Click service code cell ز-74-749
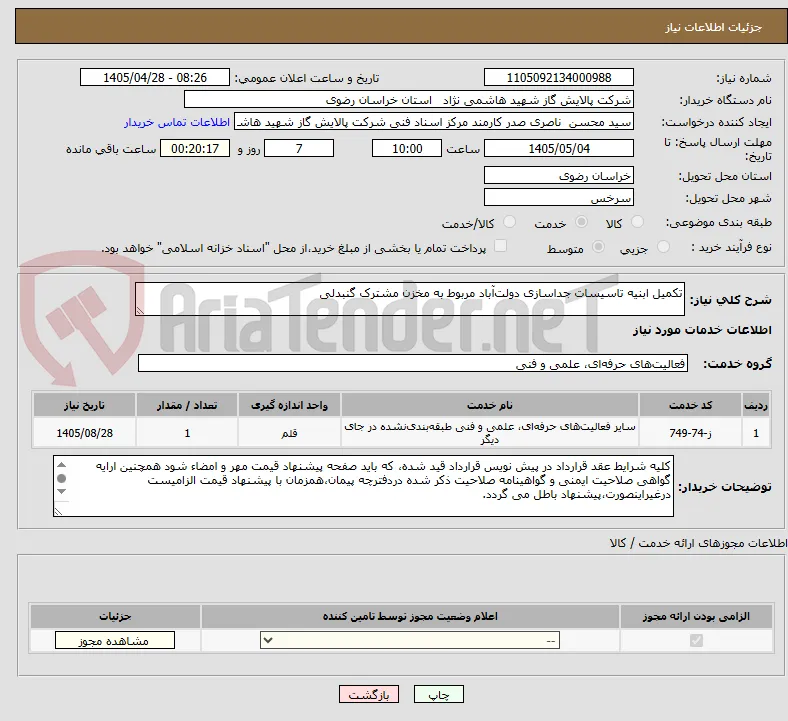 click(x=691, y=433)
